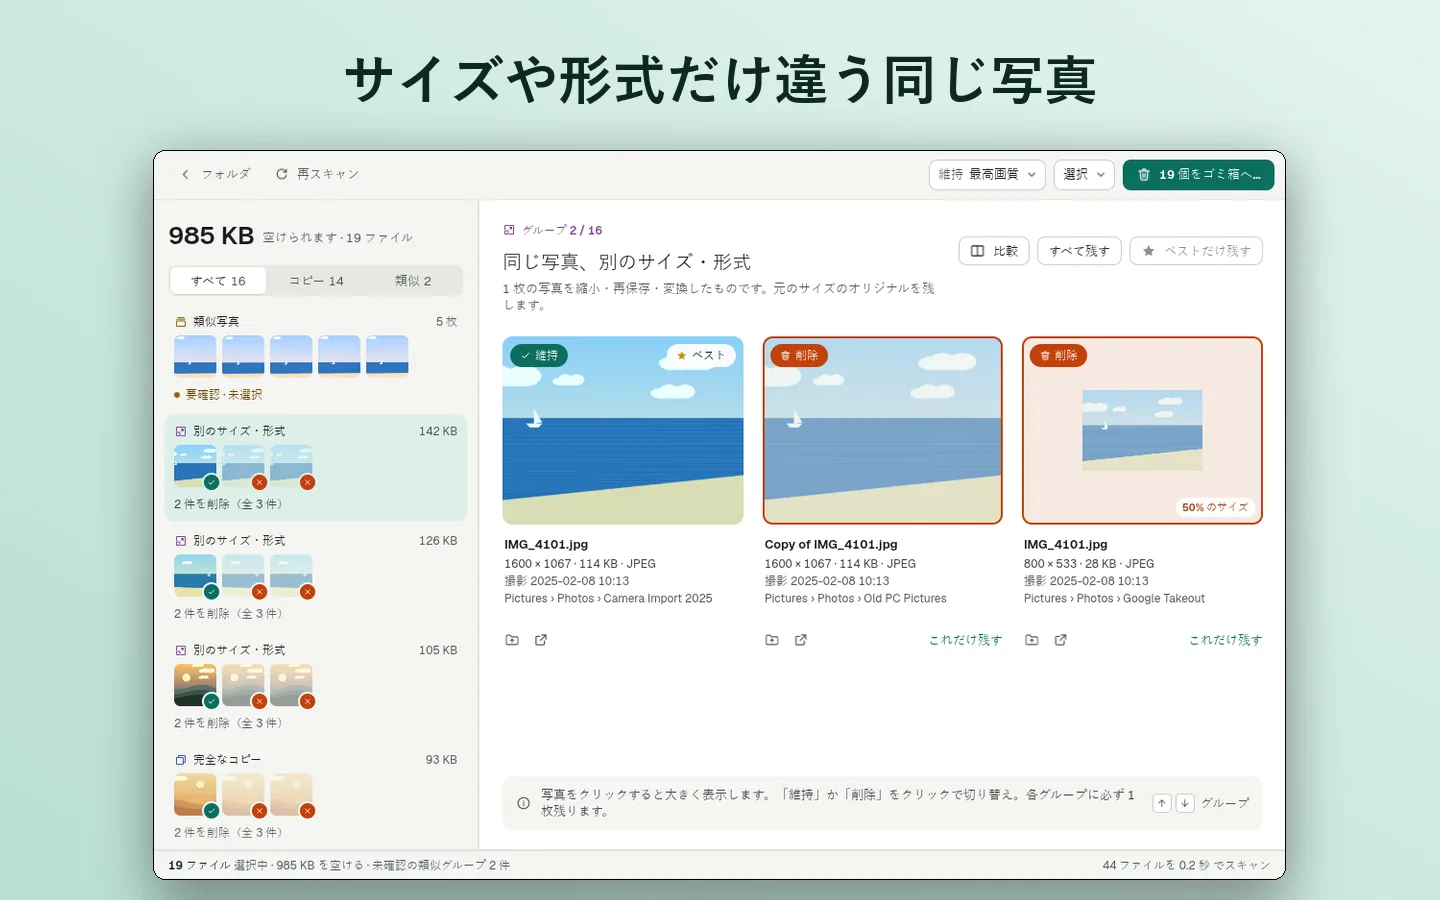Toggle the 維持 badge on IMG_4101 1600×1067
This screenshot has height=900, width=1440.
pyautogui.click(x=539, y=355)
